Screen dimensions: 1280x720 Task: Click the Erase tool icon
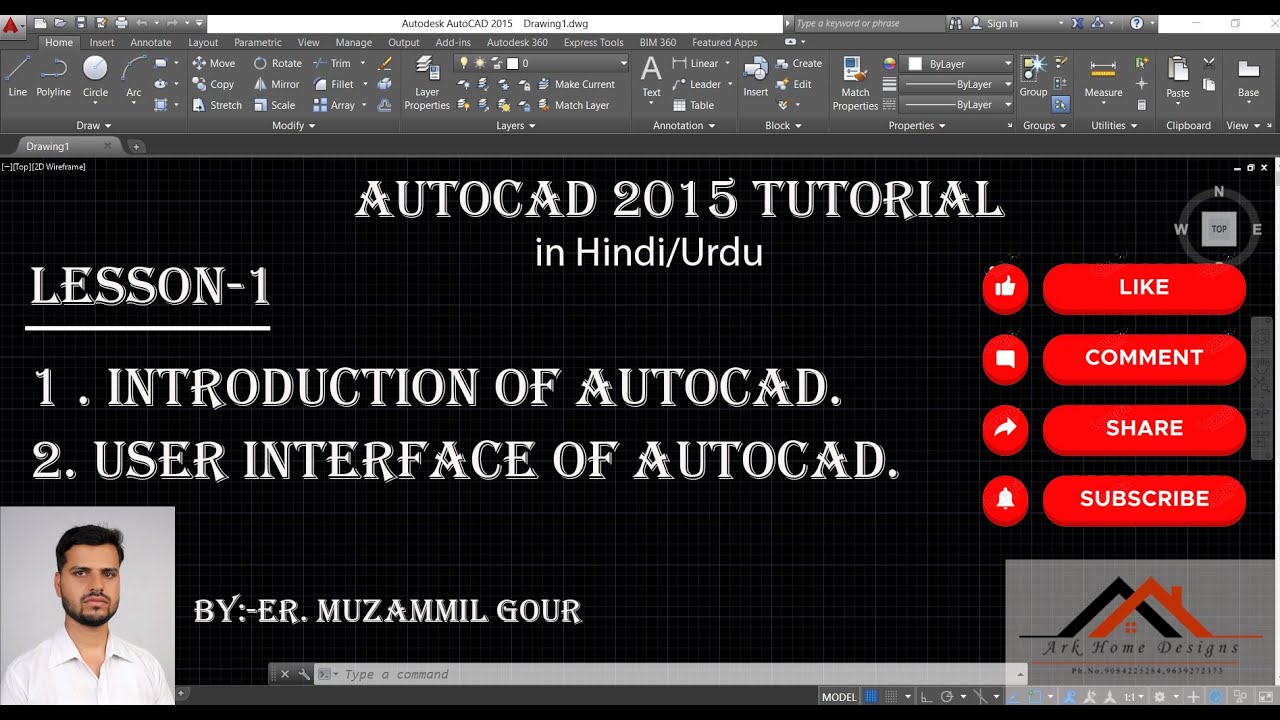(x=385, y=63)
